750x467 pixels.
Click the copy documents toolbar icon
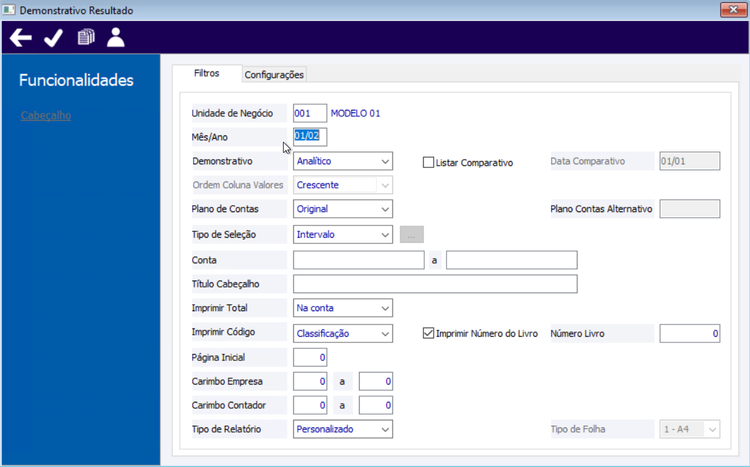[86, 37]
